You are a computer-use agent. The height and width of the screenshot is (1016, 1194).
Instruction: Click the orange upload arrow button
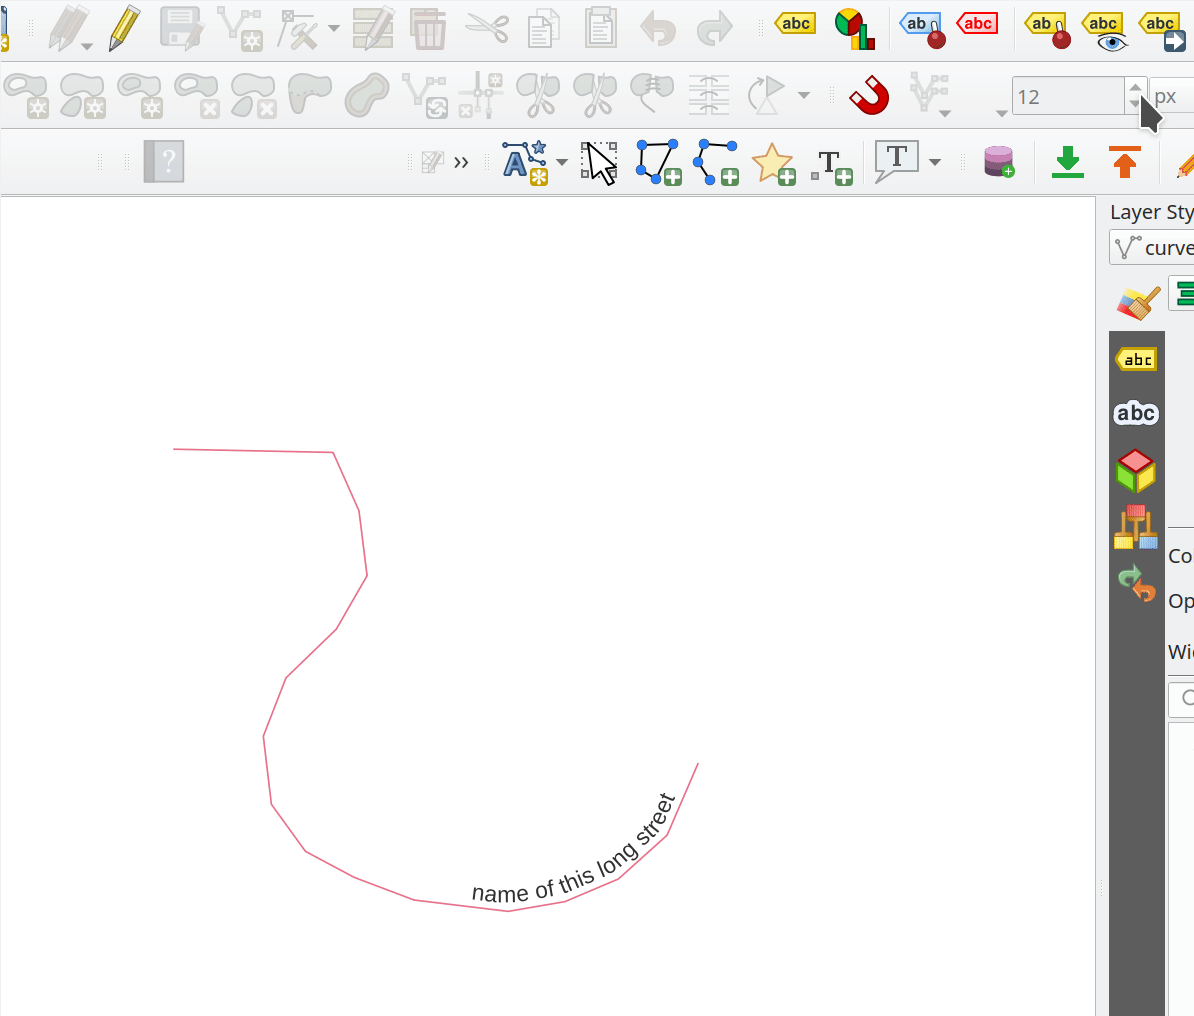[x=1125, y=162]
